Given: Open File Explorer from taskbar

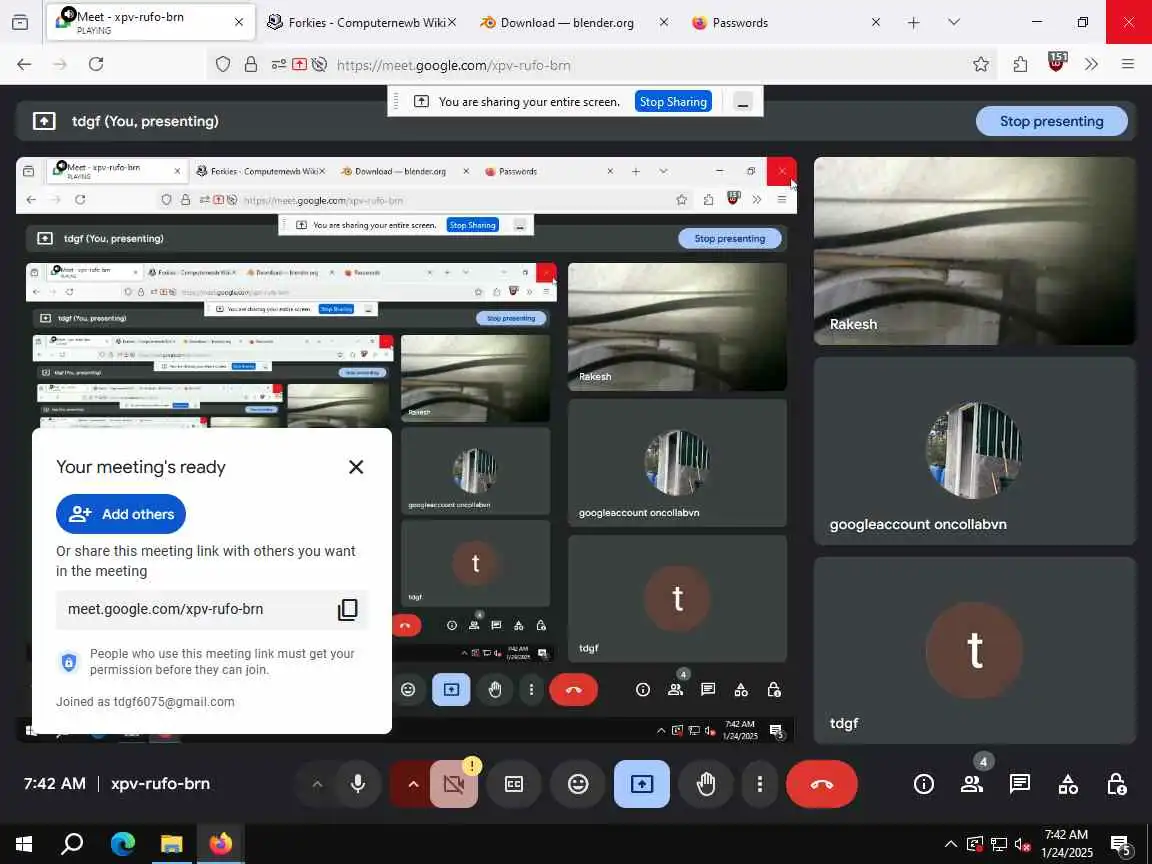Looking at the screenshot, I should point(171,844).
